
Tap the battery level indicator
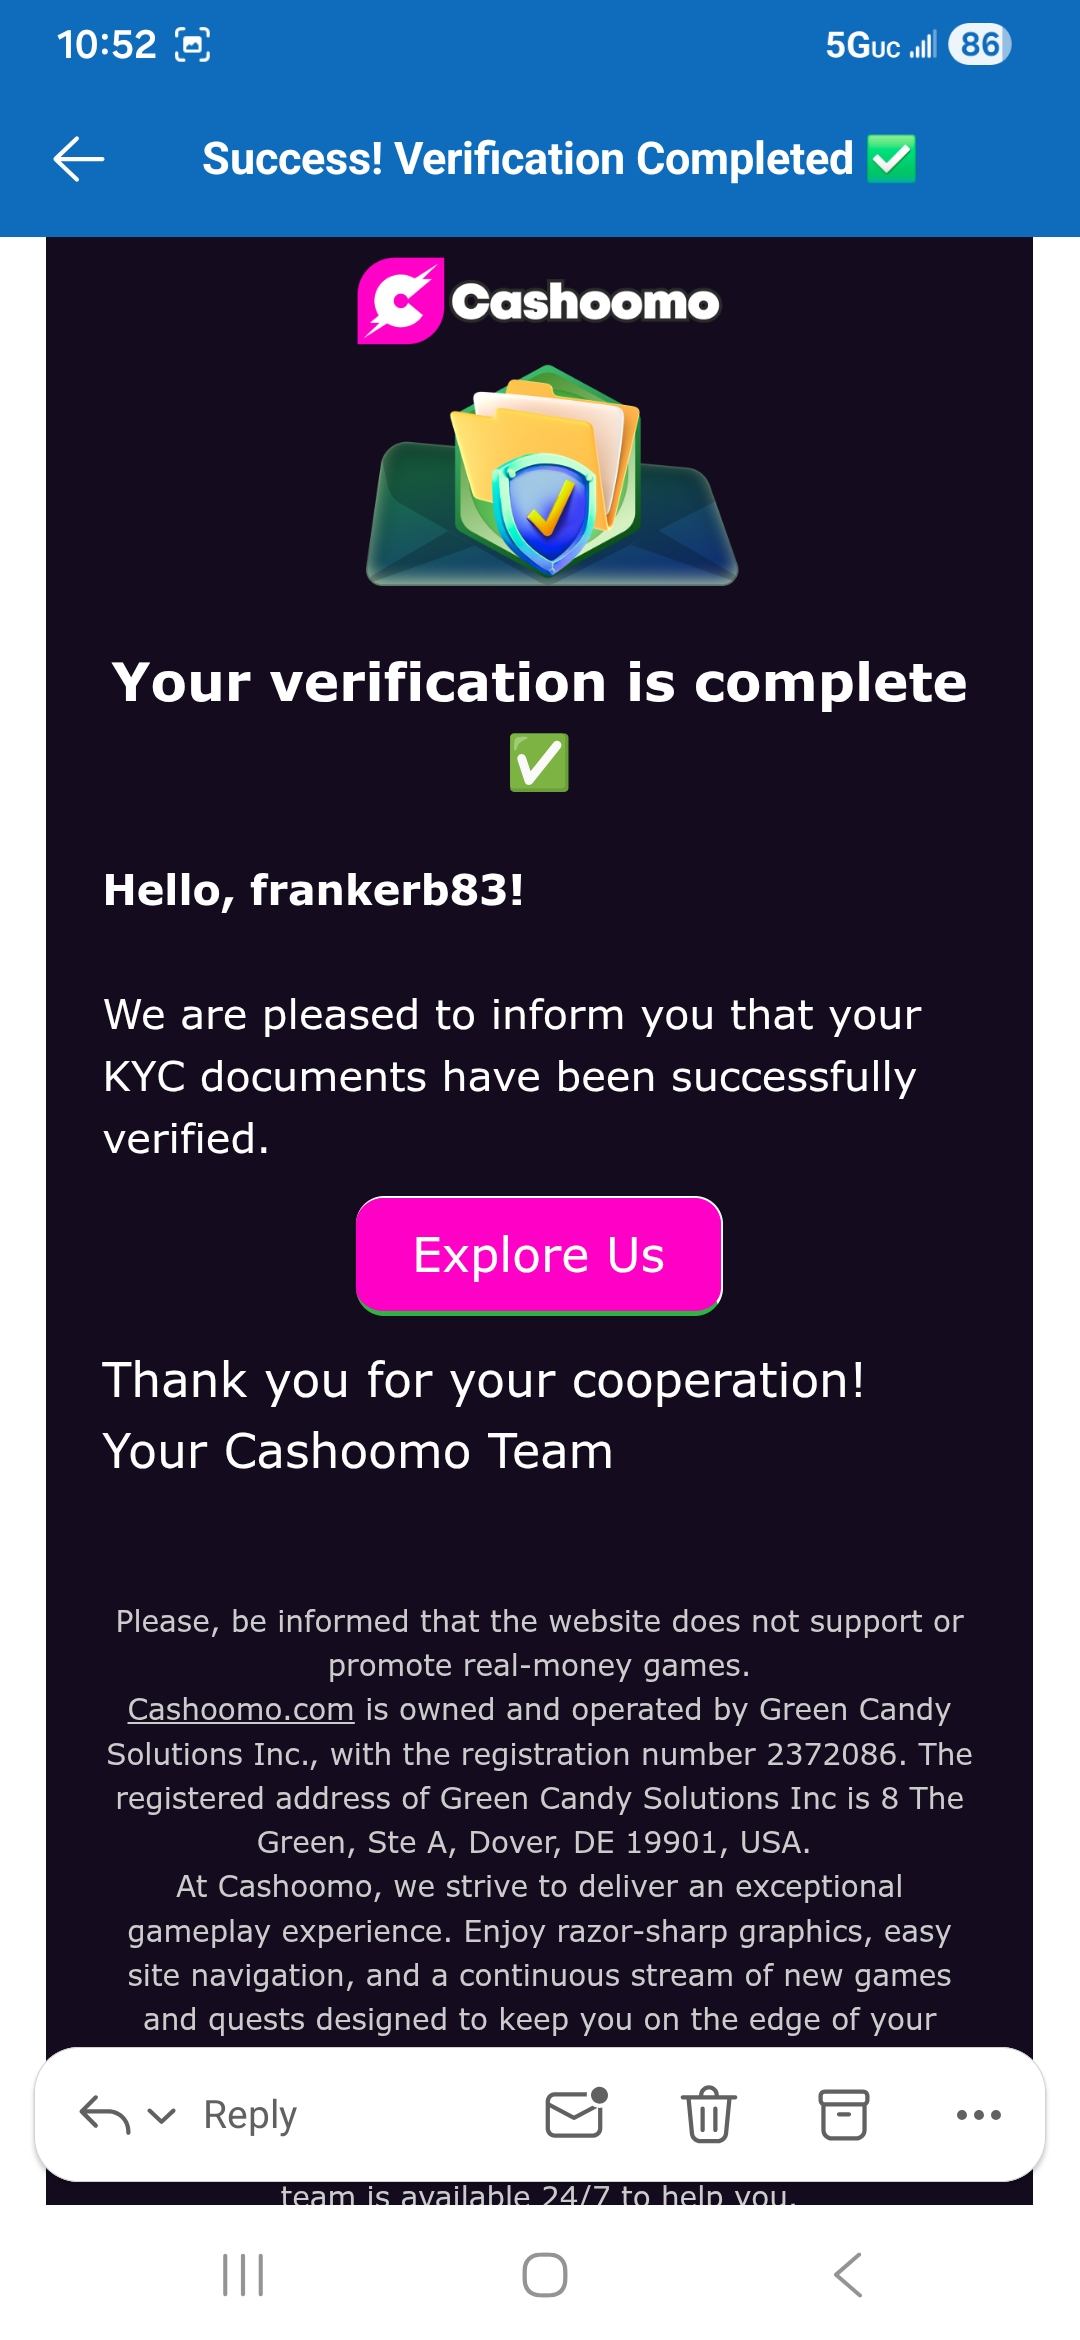point(979,45)
